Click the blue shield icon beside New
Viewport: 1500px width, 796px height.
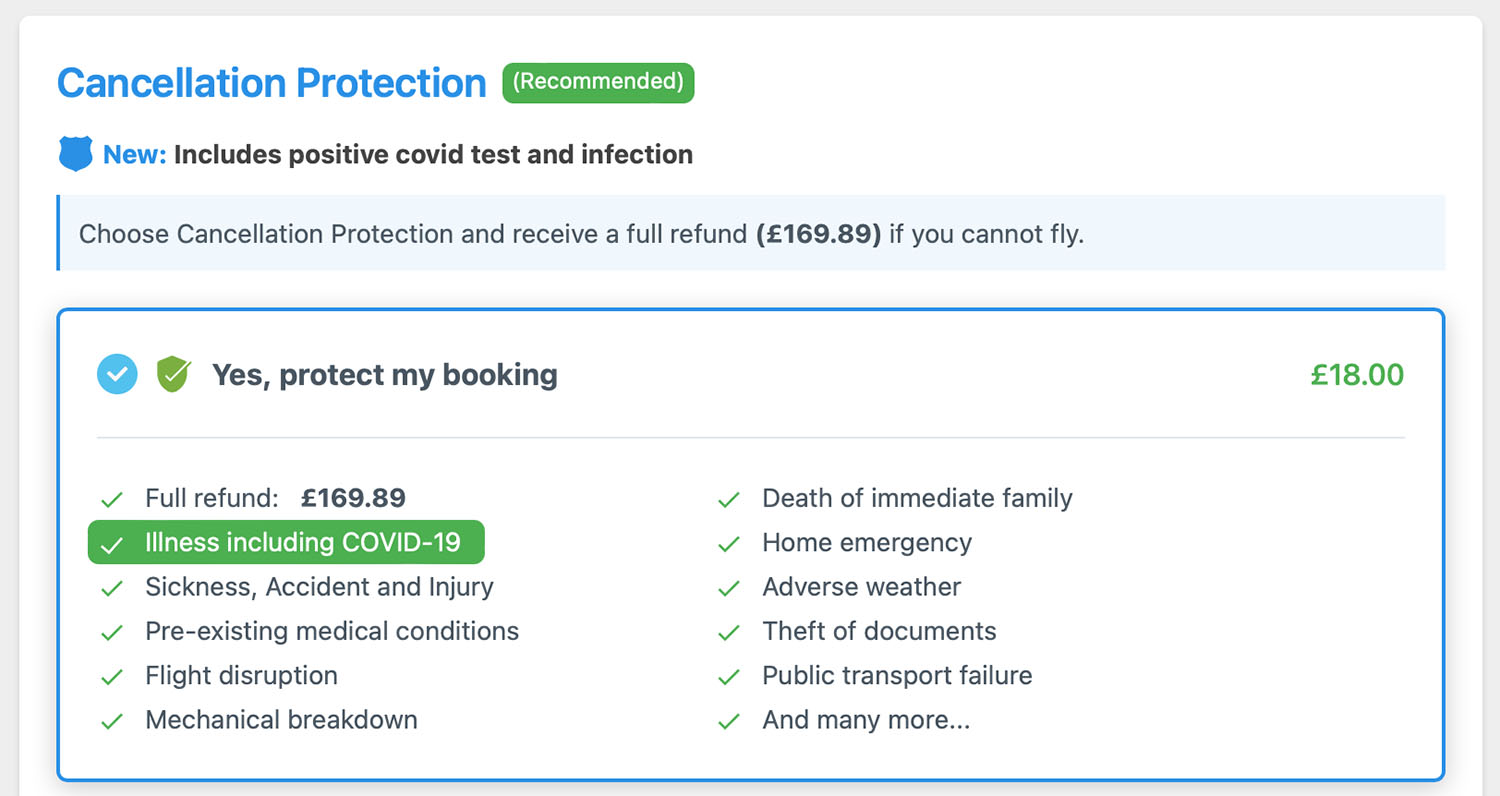tap(75, 154)
